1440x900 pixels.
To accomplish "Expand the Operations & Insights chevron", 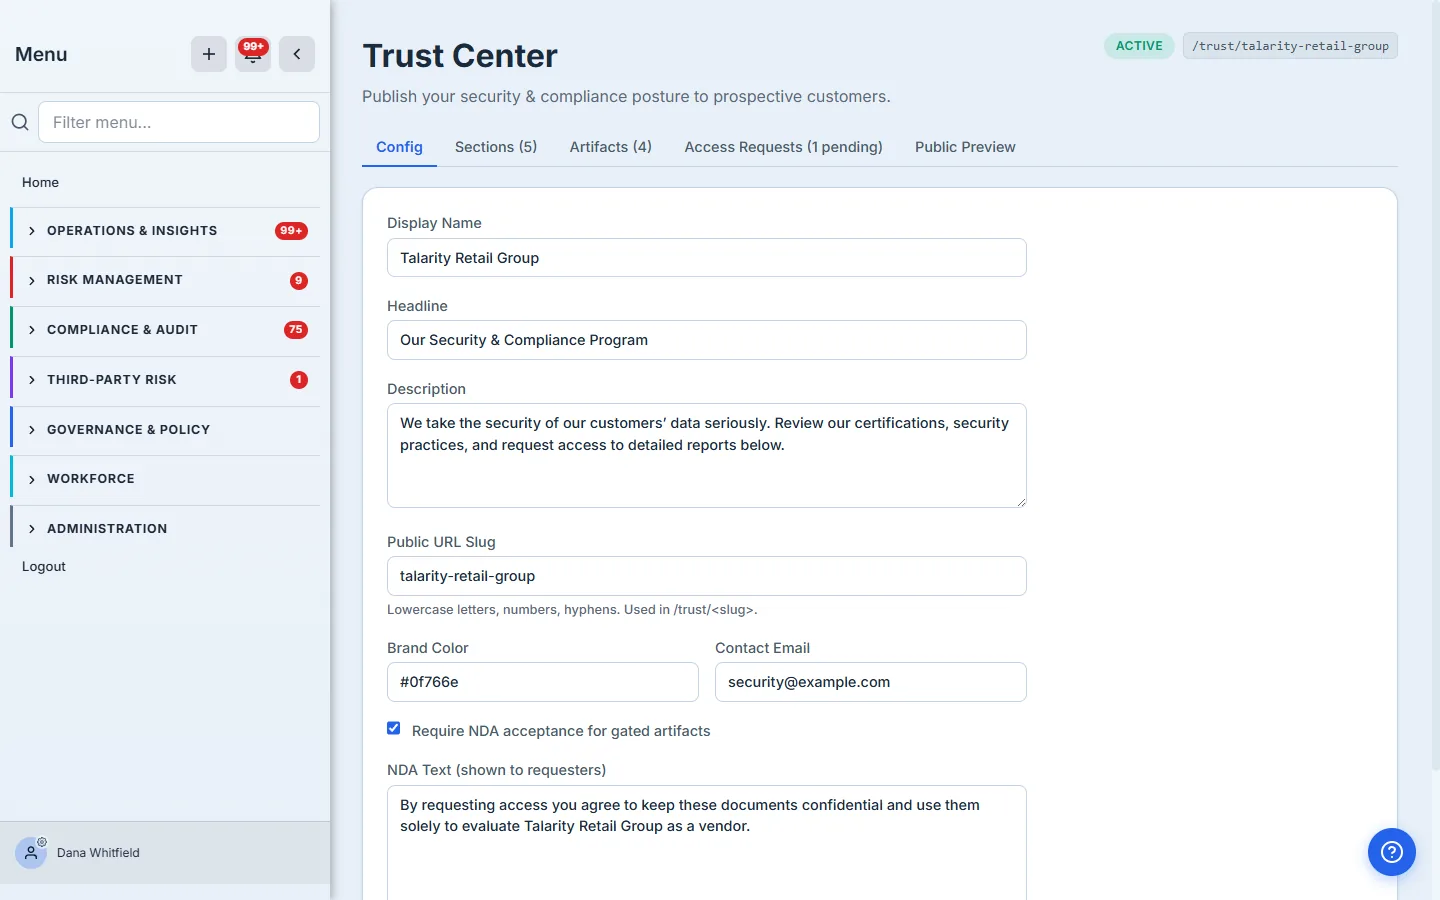I will point(32,231).
